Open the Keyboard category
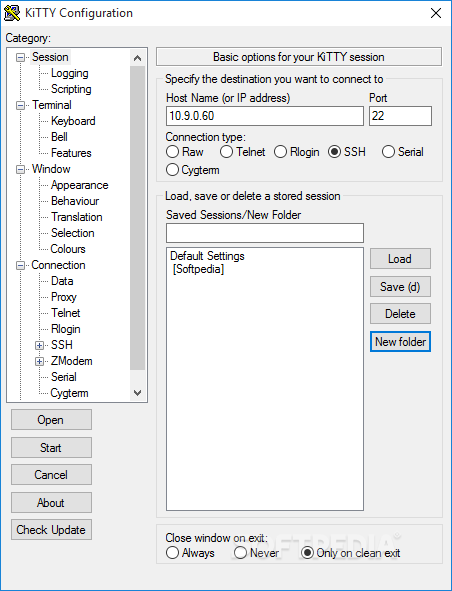The image size is (452, 591). pos(73,121)
